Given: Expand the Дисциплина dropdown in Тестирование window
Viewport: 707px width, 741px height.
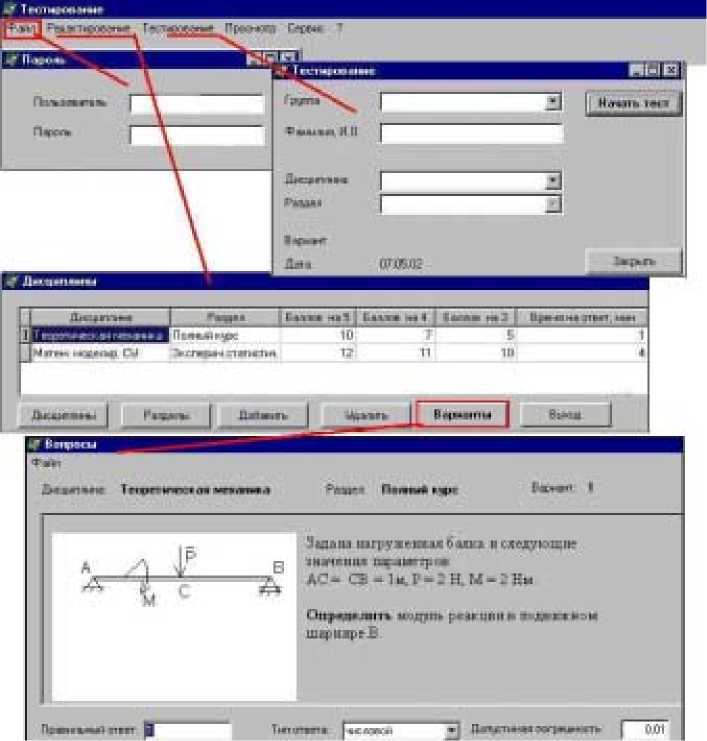Looking at the screenshot, I should click(552, 181).
